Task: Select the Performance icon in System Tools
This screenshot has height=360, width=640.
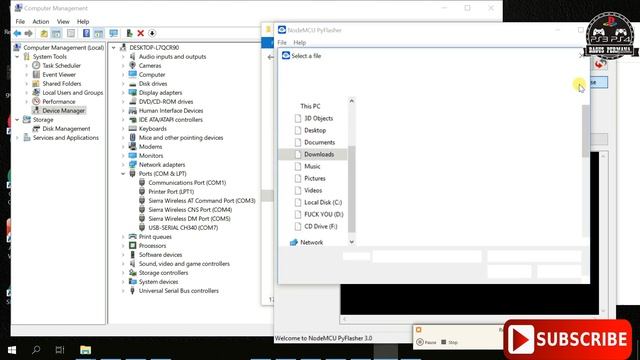Action: click(x=36, y=101)
